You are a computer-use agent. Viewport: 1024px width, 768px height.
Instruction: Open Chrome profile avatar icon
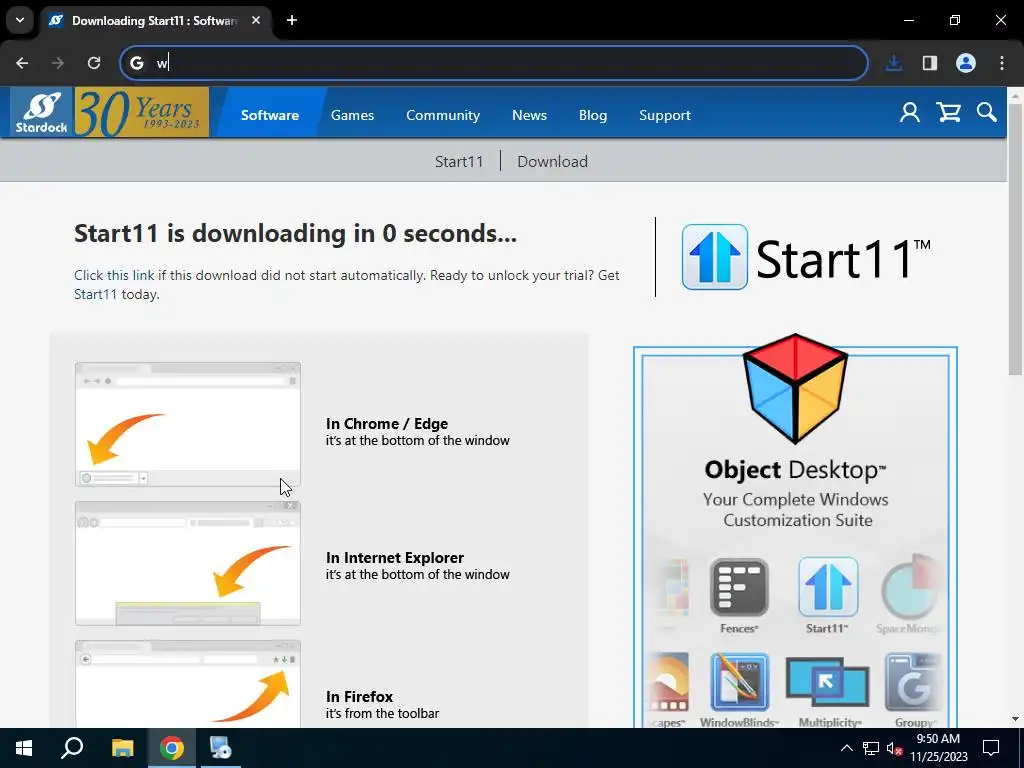[966, 63]
